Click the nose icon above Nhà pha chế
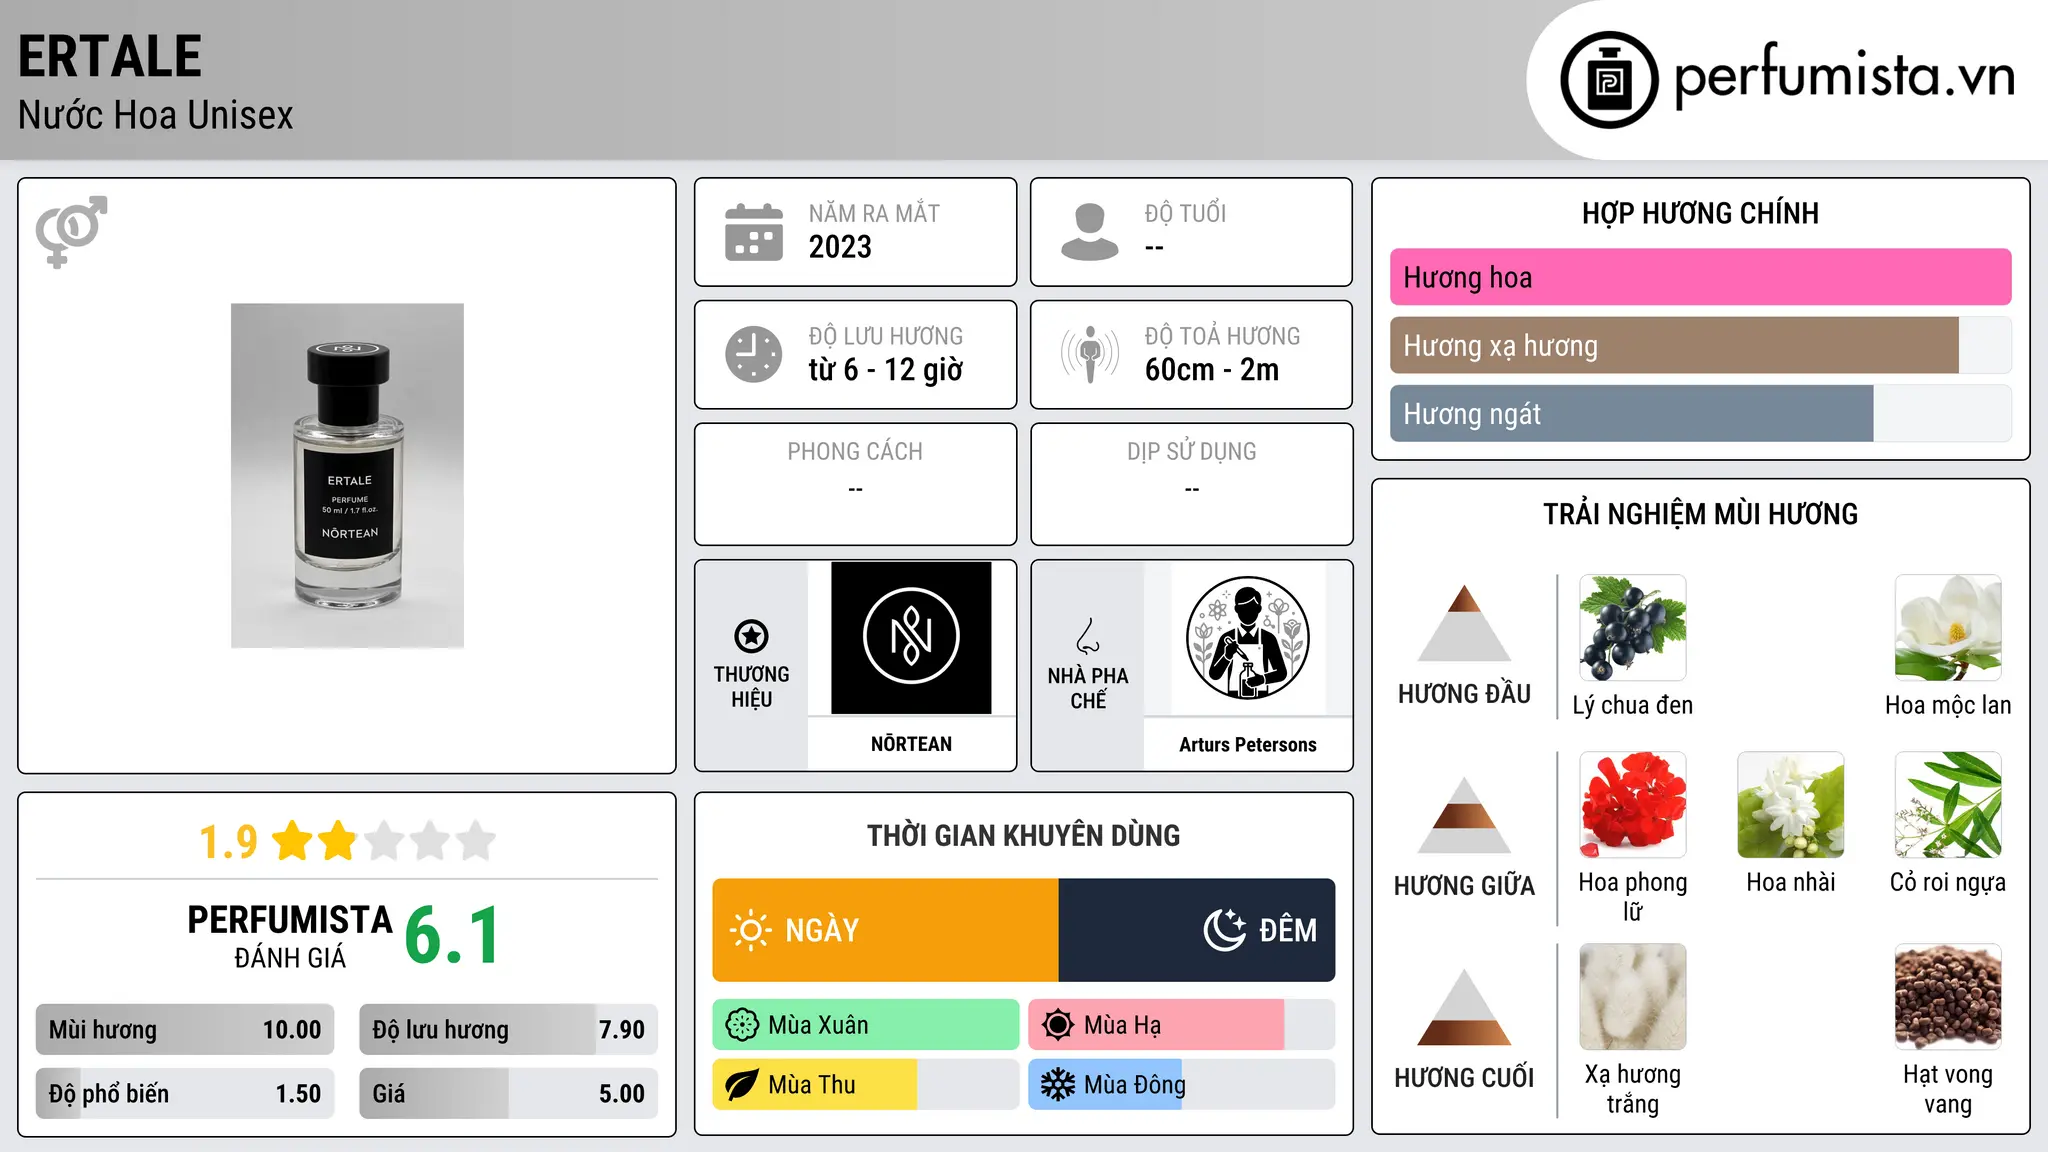 1088,636
